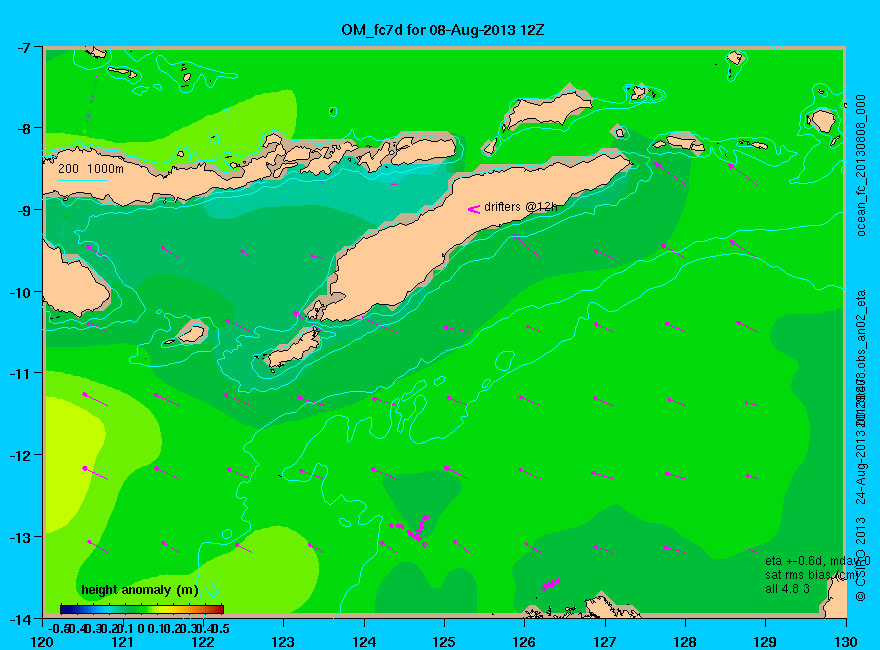Image resolution: width=880 pixels, height=650 pixels.
Task: Click latitude tick label -10
Action: click(20, 292)
